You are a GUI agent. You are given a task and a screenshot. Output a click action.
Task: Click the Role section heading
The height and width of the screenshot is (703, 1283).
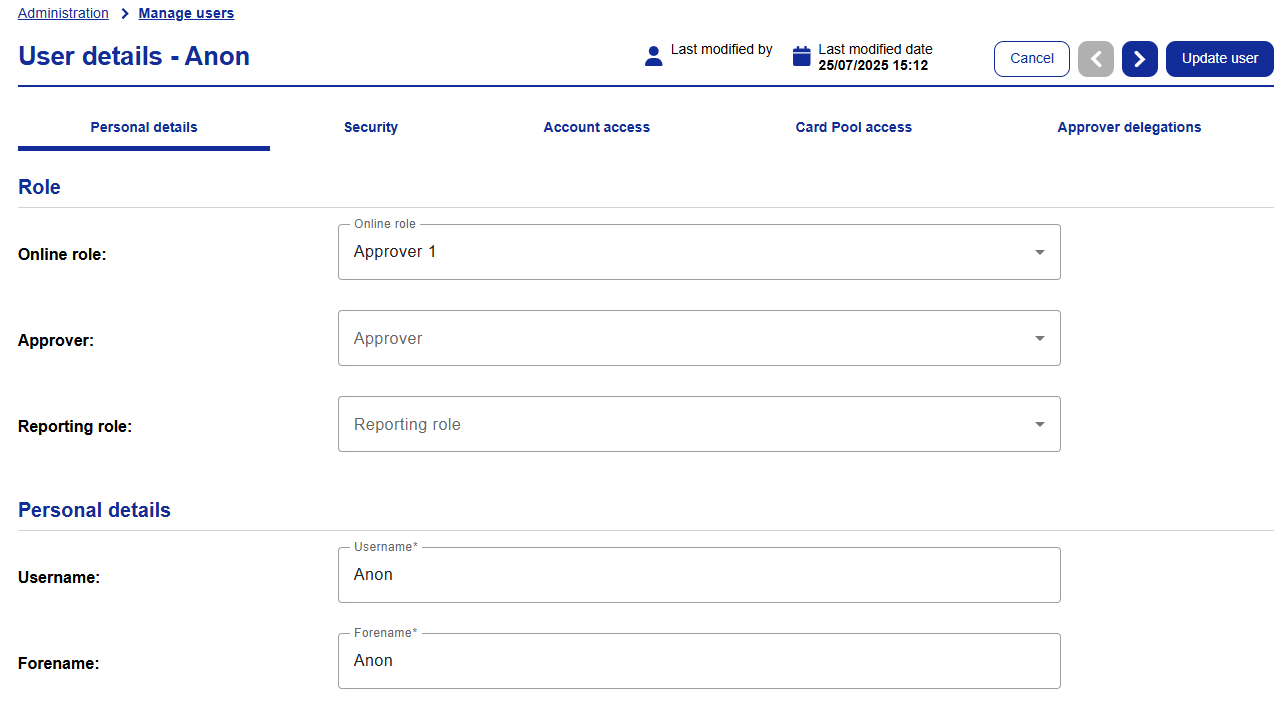(39, 187)
